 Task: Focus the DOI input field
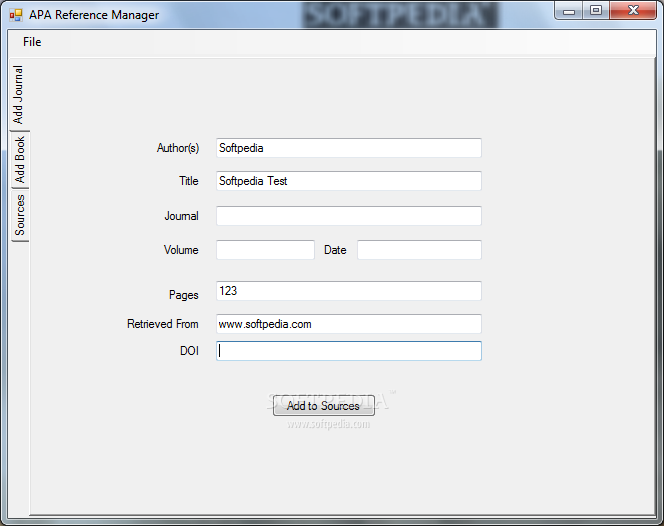click(349, 351)
